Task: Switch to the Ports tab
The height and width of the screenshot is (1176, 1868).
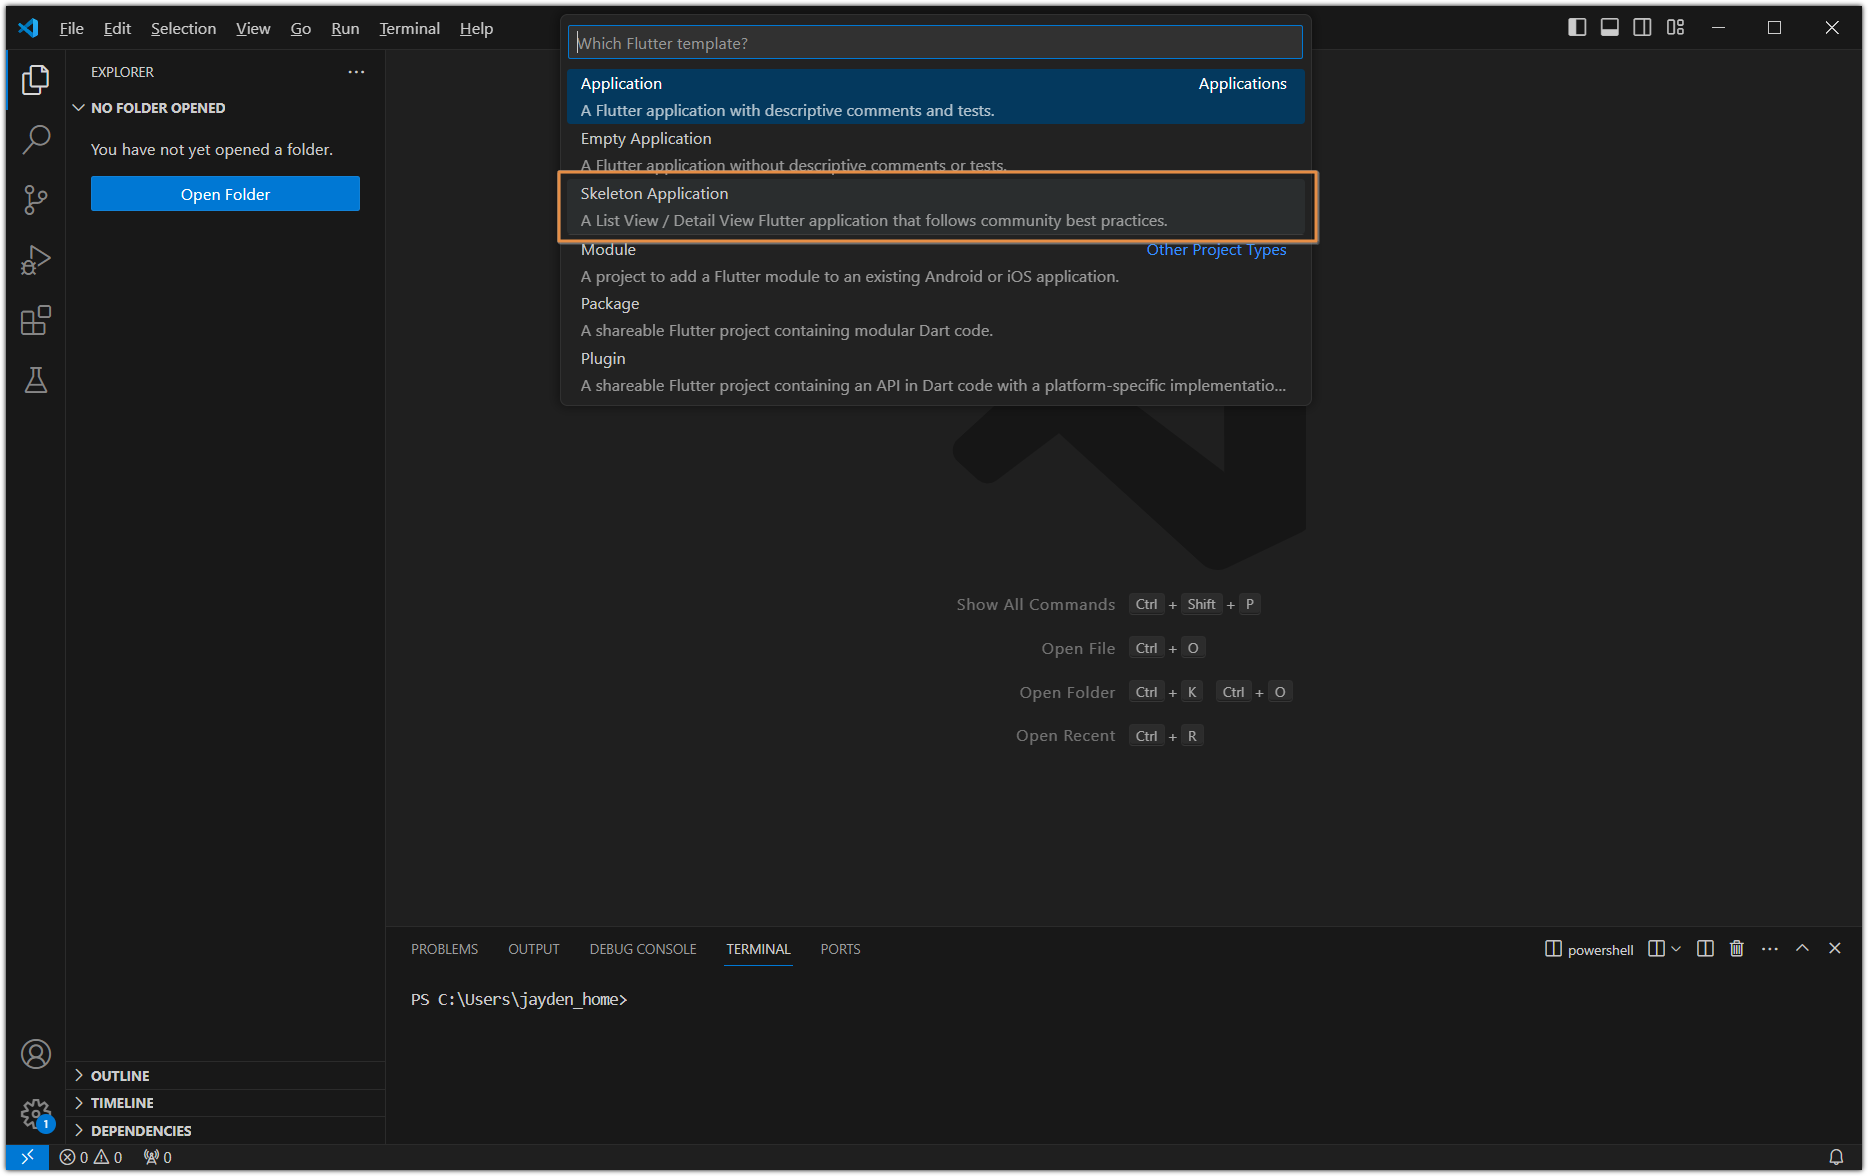Action: 840,949
